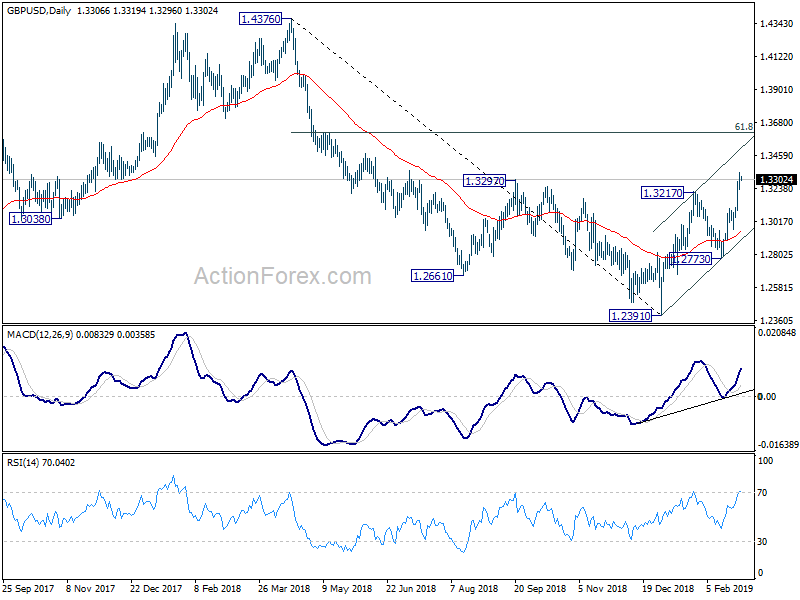Click the 1.34590 price axis value
The height and width of the screenshot is (600, 800).
tap(777, 156)
